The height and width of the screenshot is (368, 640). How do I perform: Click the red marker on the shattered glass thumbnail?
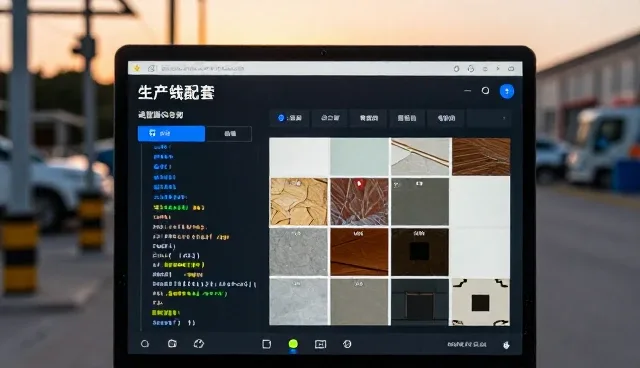[360, 184]
